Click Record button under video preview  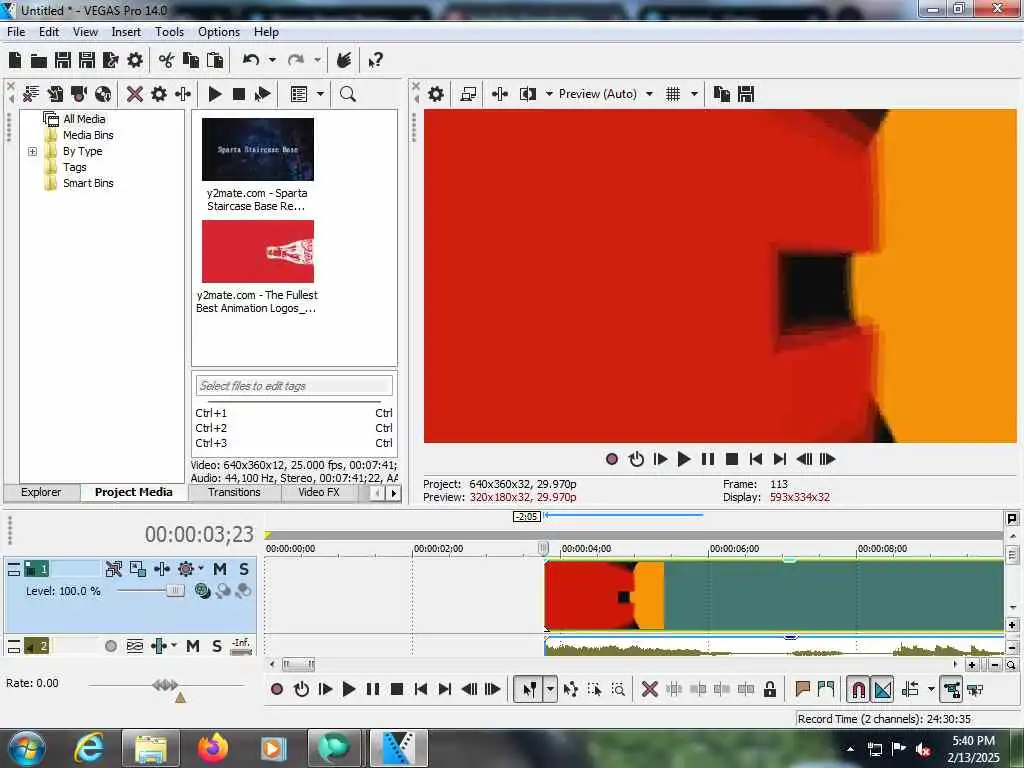(612, 459)
